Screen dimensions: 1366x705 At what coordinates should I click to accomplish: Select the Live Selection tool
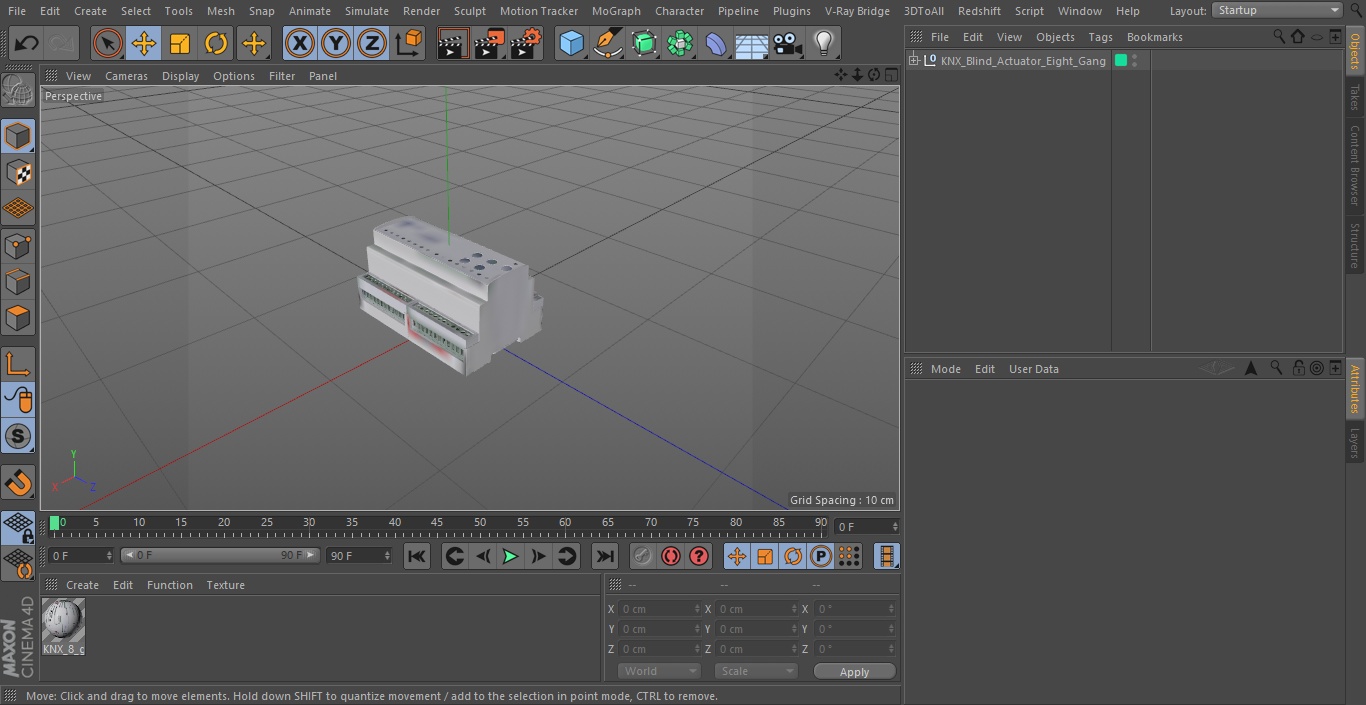[x=108, y=43]
